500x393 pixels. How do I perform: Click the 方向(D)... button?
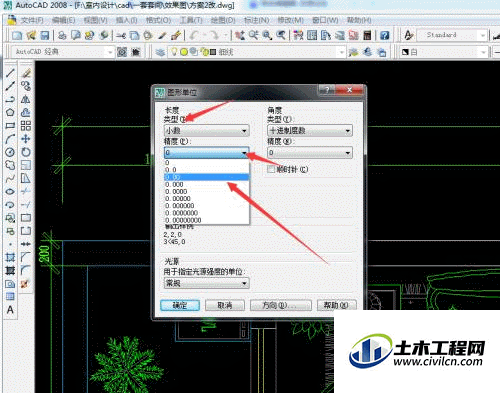[281, 305]
